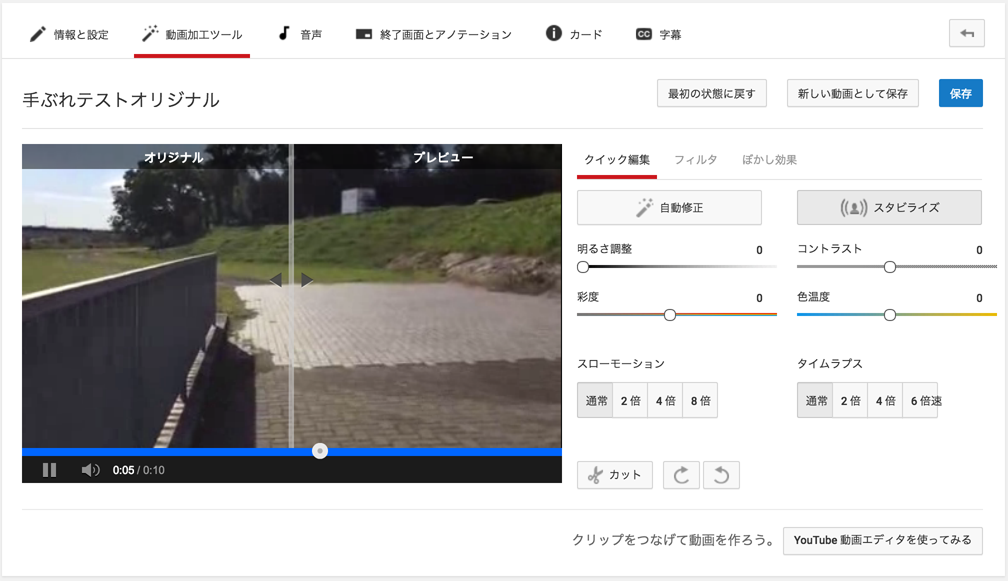Click the 色温度 slider handle
Screen dimensions: 1008x581
pyautogui.click(x=890, y=315)
